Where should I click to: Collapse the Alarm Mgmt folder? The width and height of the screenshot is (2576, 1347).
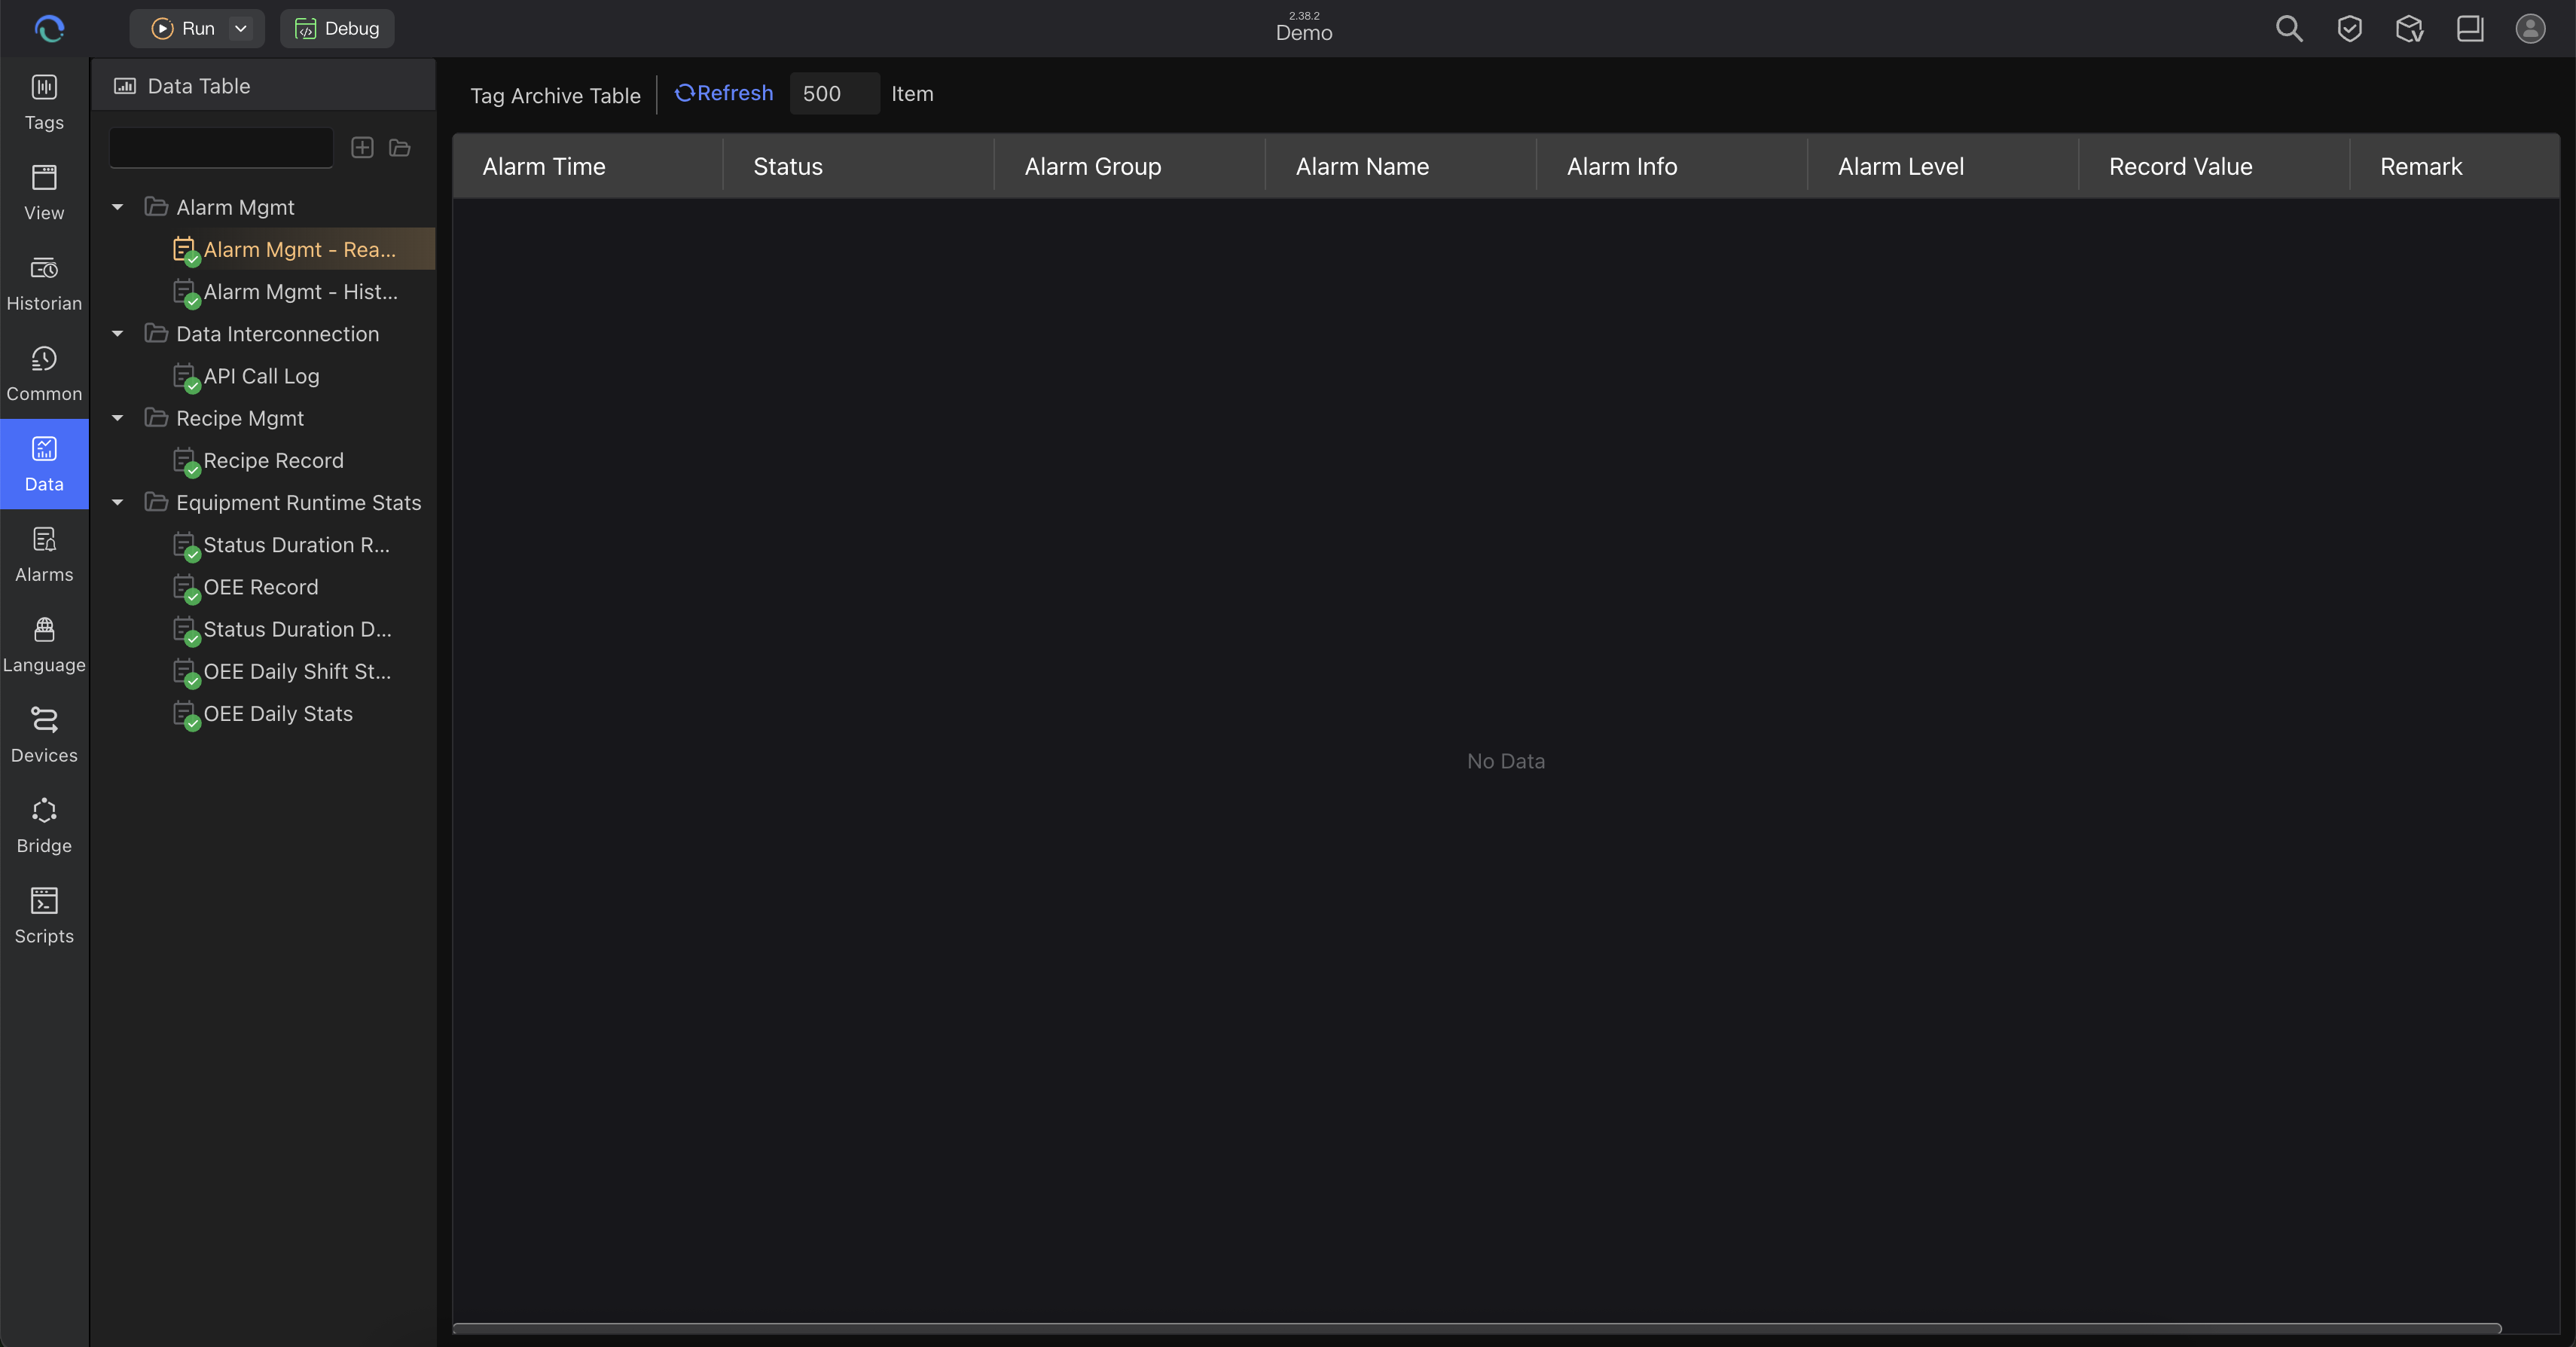coord(117,206)
